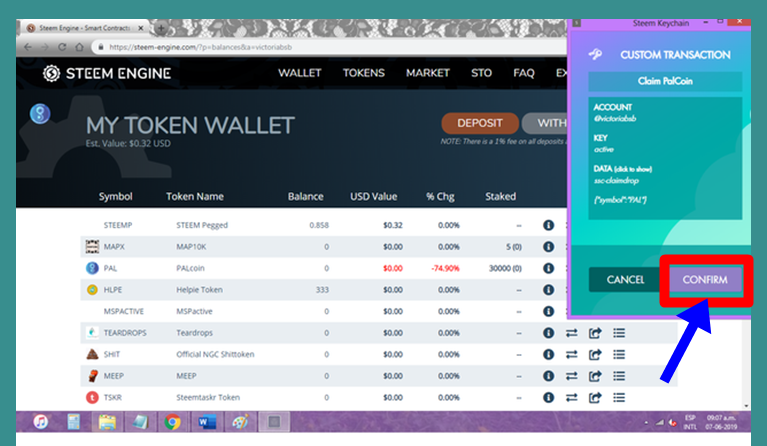Viewport: 767px width, 446px height.
Task: Click the MAPX token icon
Action: (92, 246)
